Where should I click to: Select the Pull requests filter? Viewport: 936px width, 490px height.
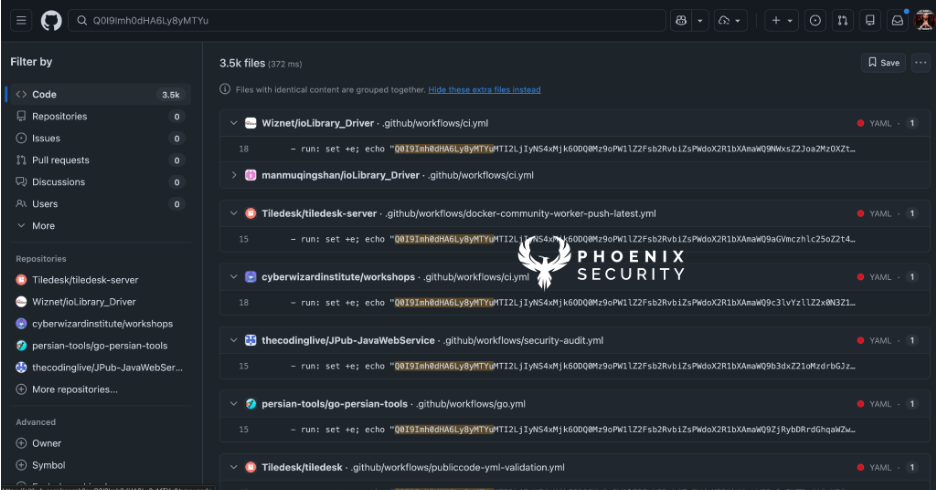click(100, 160)
